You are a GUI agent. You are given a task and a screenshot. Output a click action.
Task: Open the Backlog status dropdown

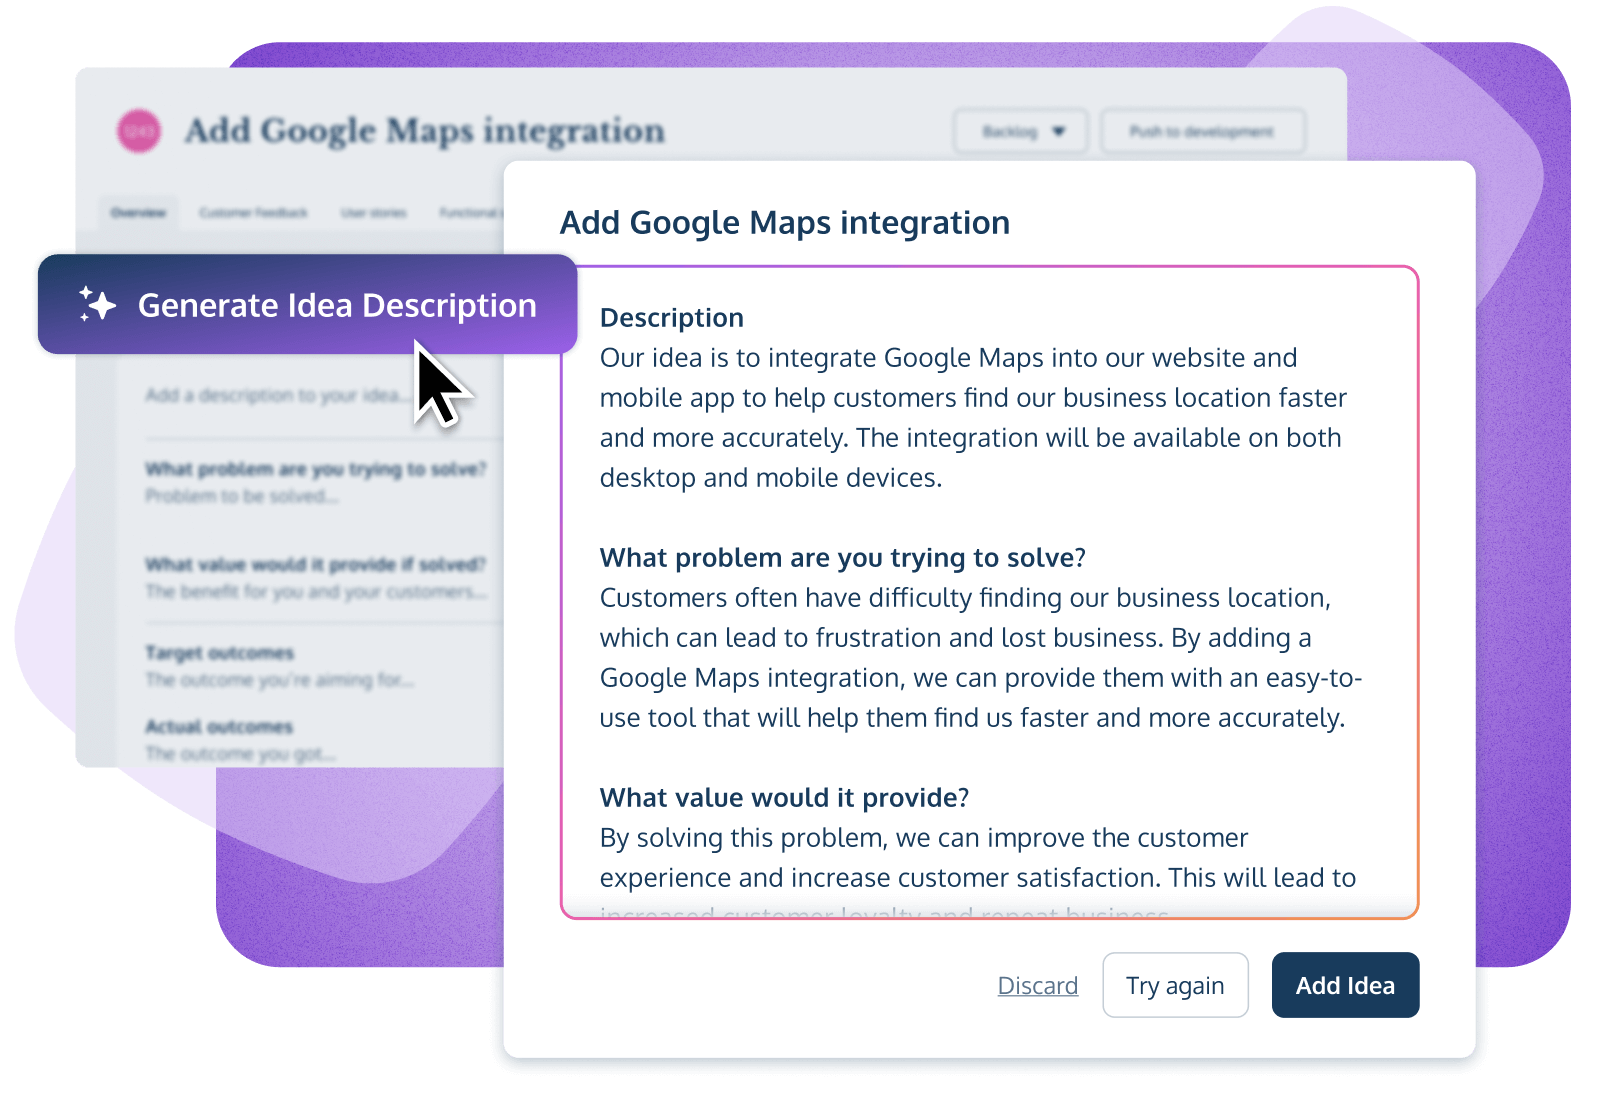(x=1020, y=131)
